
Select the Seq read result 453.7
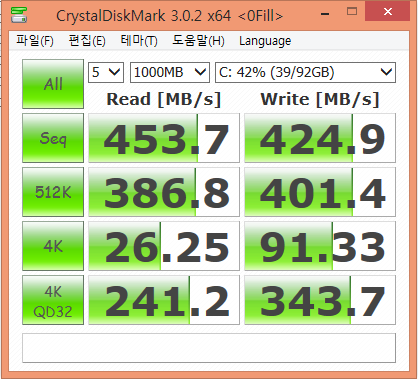point(164,138)
